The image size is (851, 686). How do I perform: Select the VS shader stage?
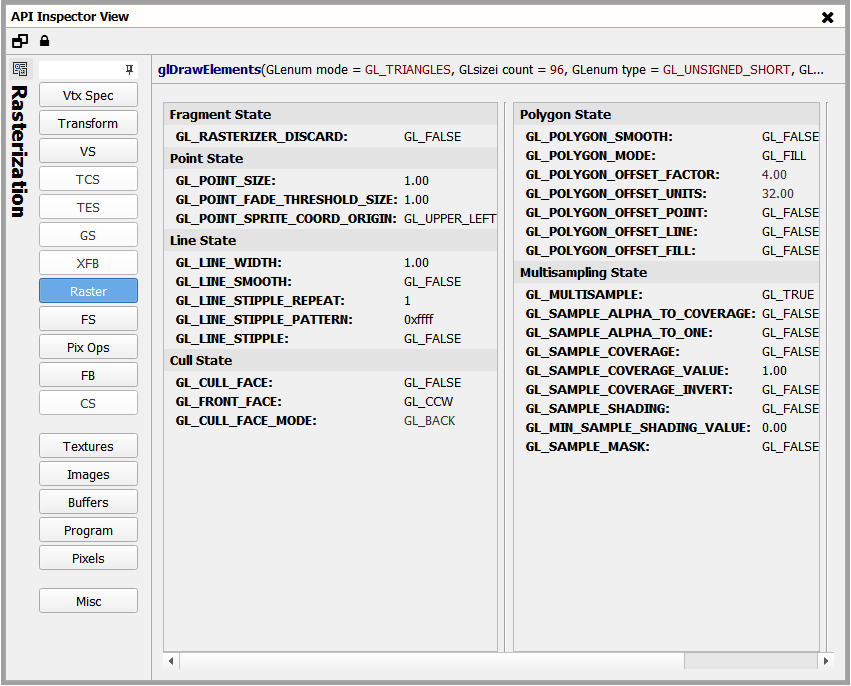click(88, 151)
